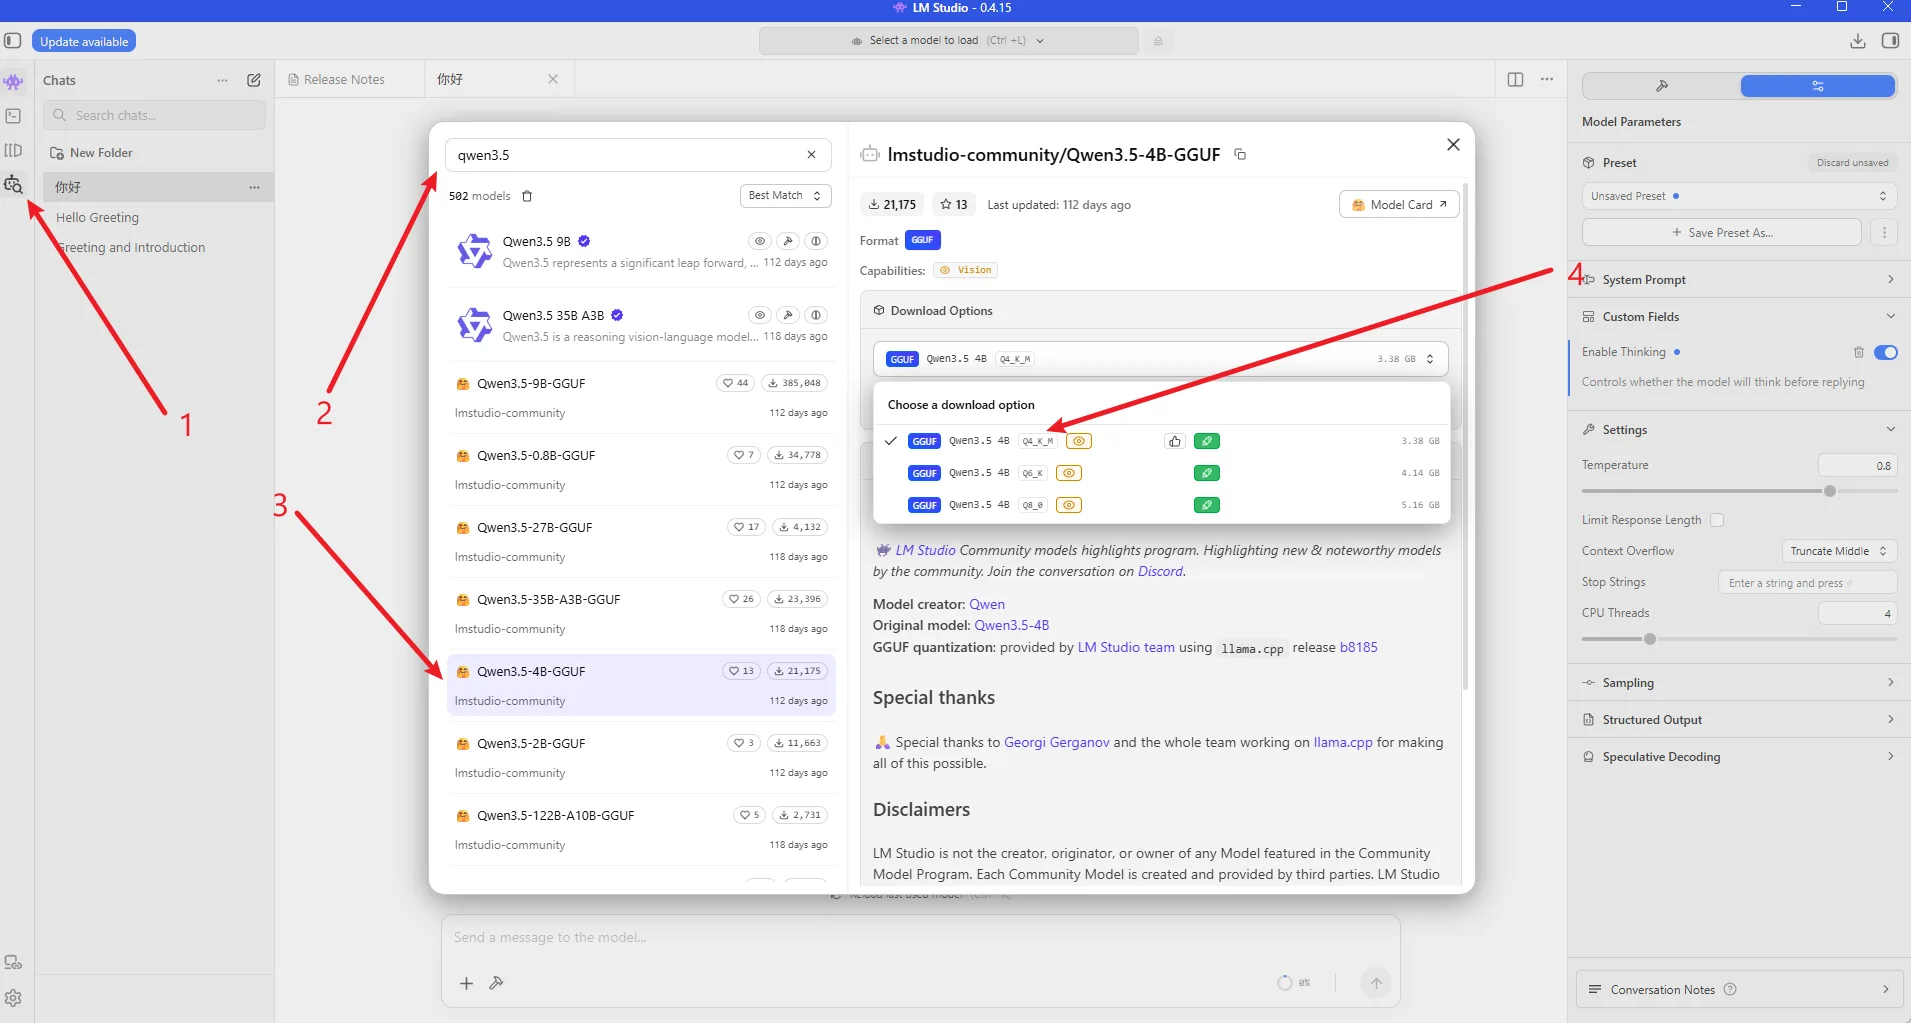Click the eject model icon in top bar
Image resolution: width=1911 pixels, height=1023 pixels.
[1158, 41]
